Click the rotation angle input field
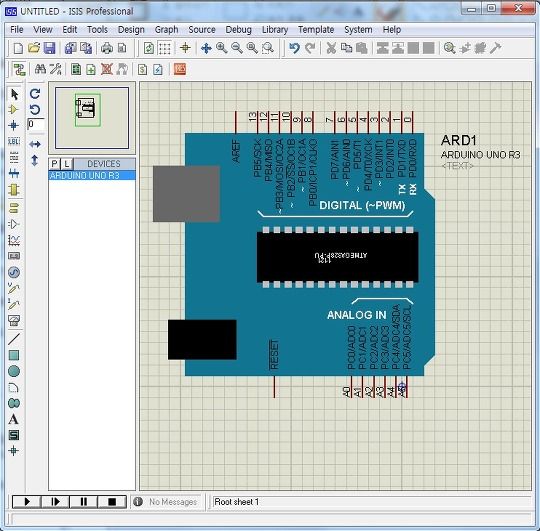Screen dimensions: 540x531 (x=36, y=124)
